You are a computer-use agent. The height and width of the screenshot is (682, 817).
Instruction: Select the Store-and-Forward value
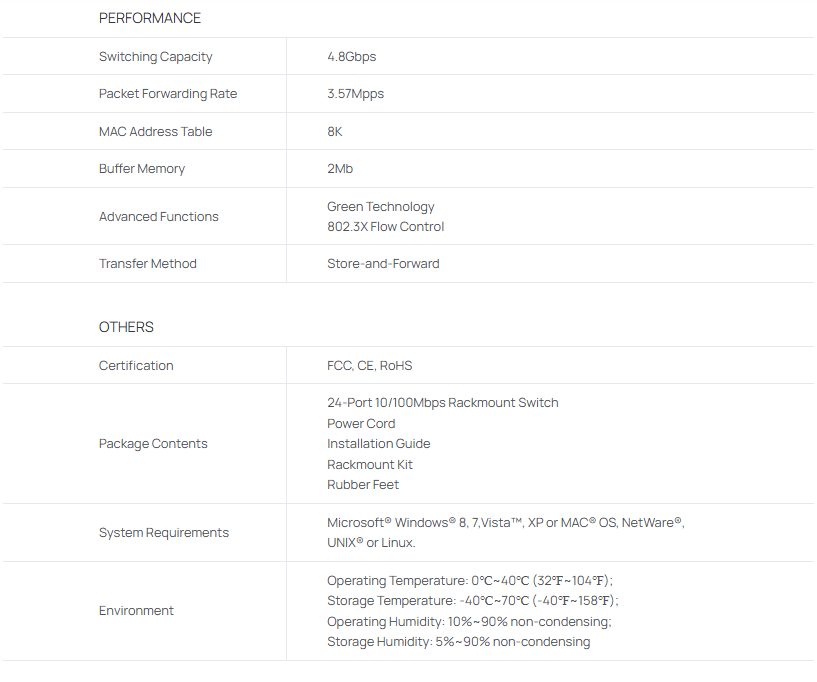[383, 264]
